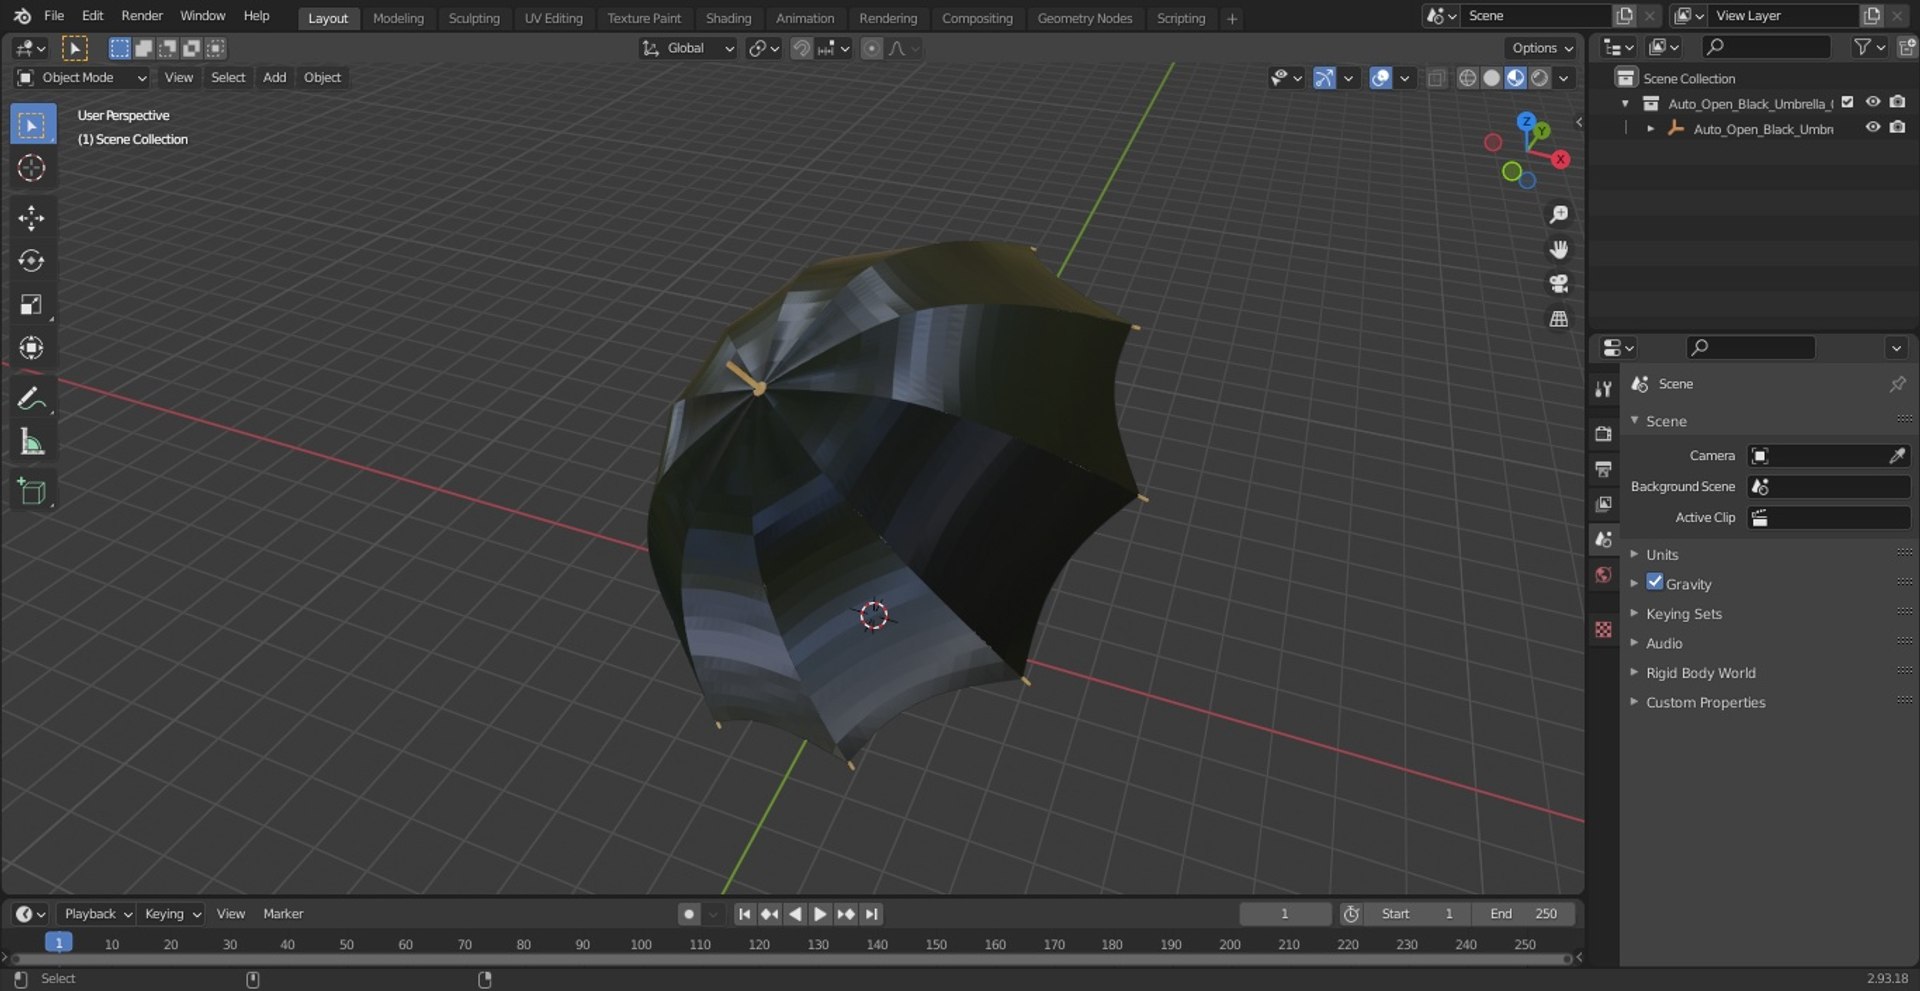The image size is (1920, 991).
Task: Click the End frame field
Action: pyautogui.click(x=1525, y=914)
